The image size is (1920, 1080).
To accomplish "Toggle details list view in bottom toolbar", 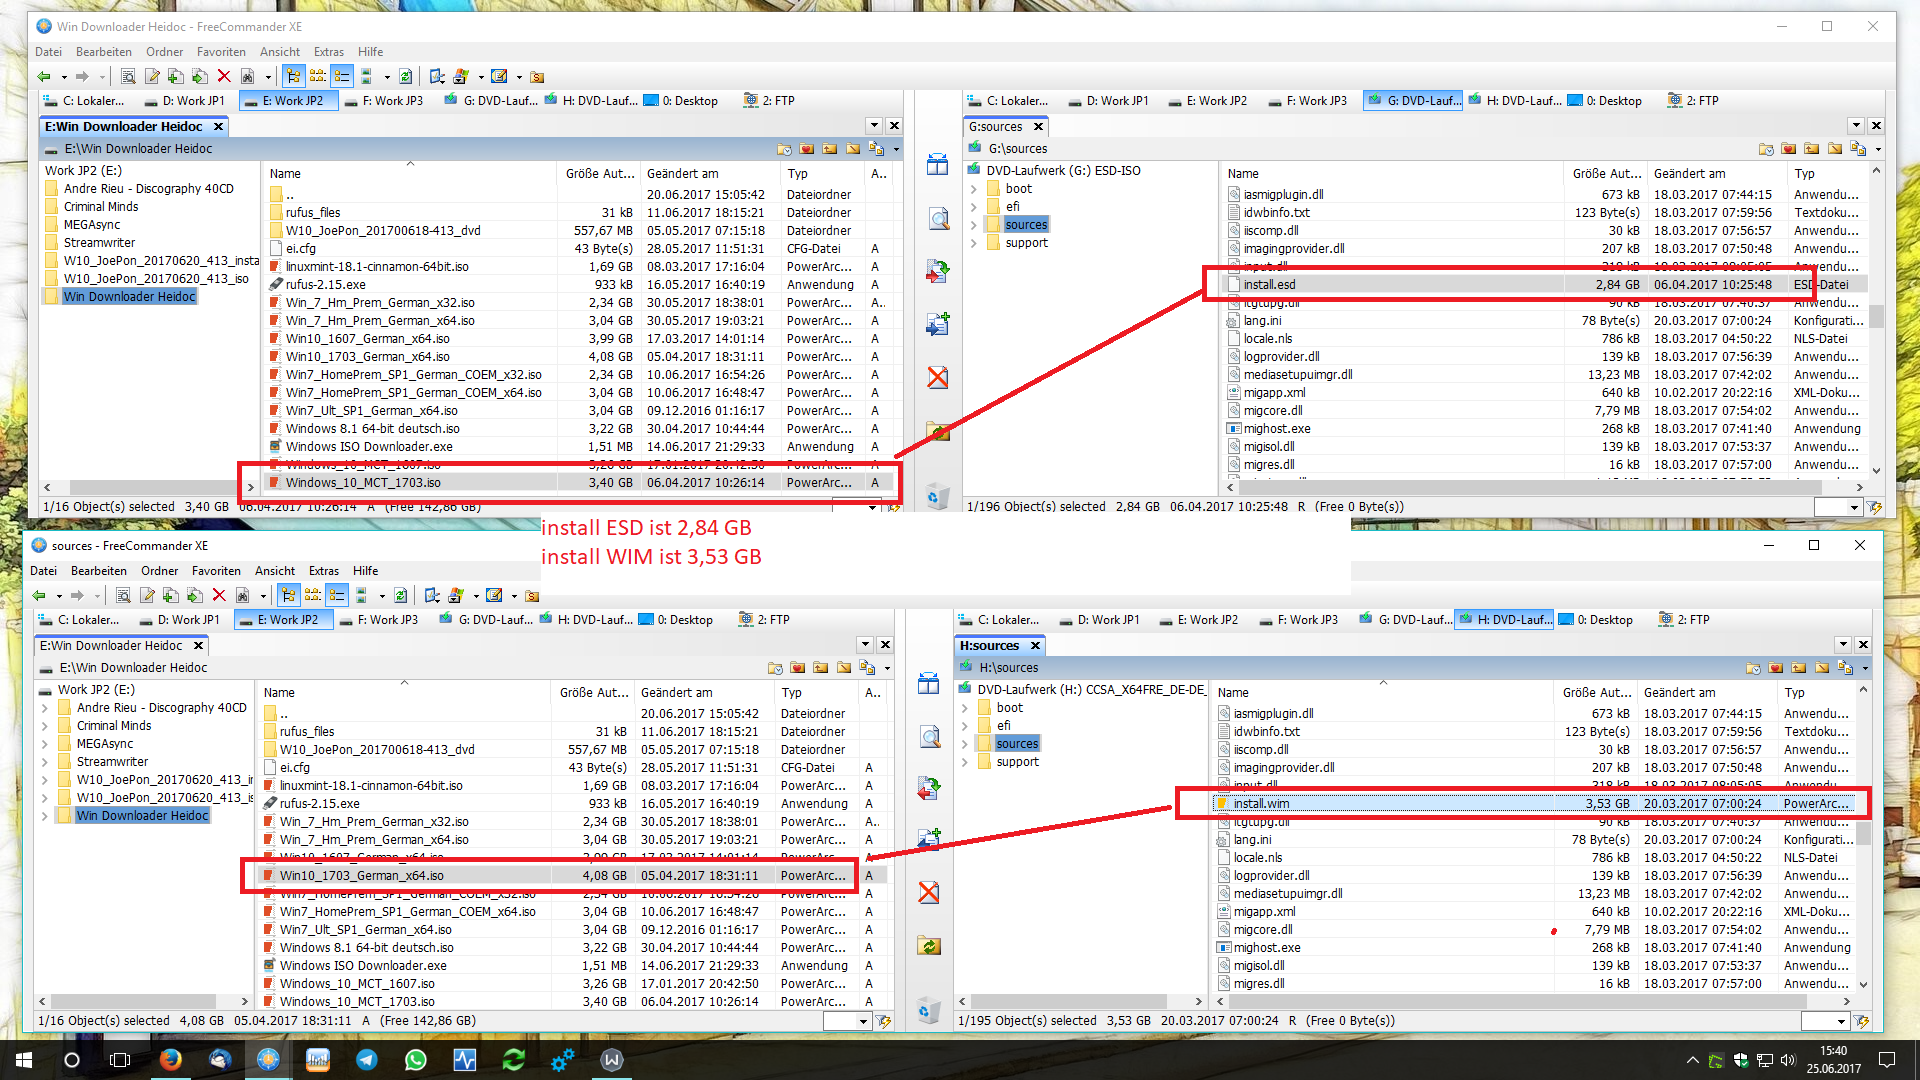I will pyautogui.click(x=337, y=596).
